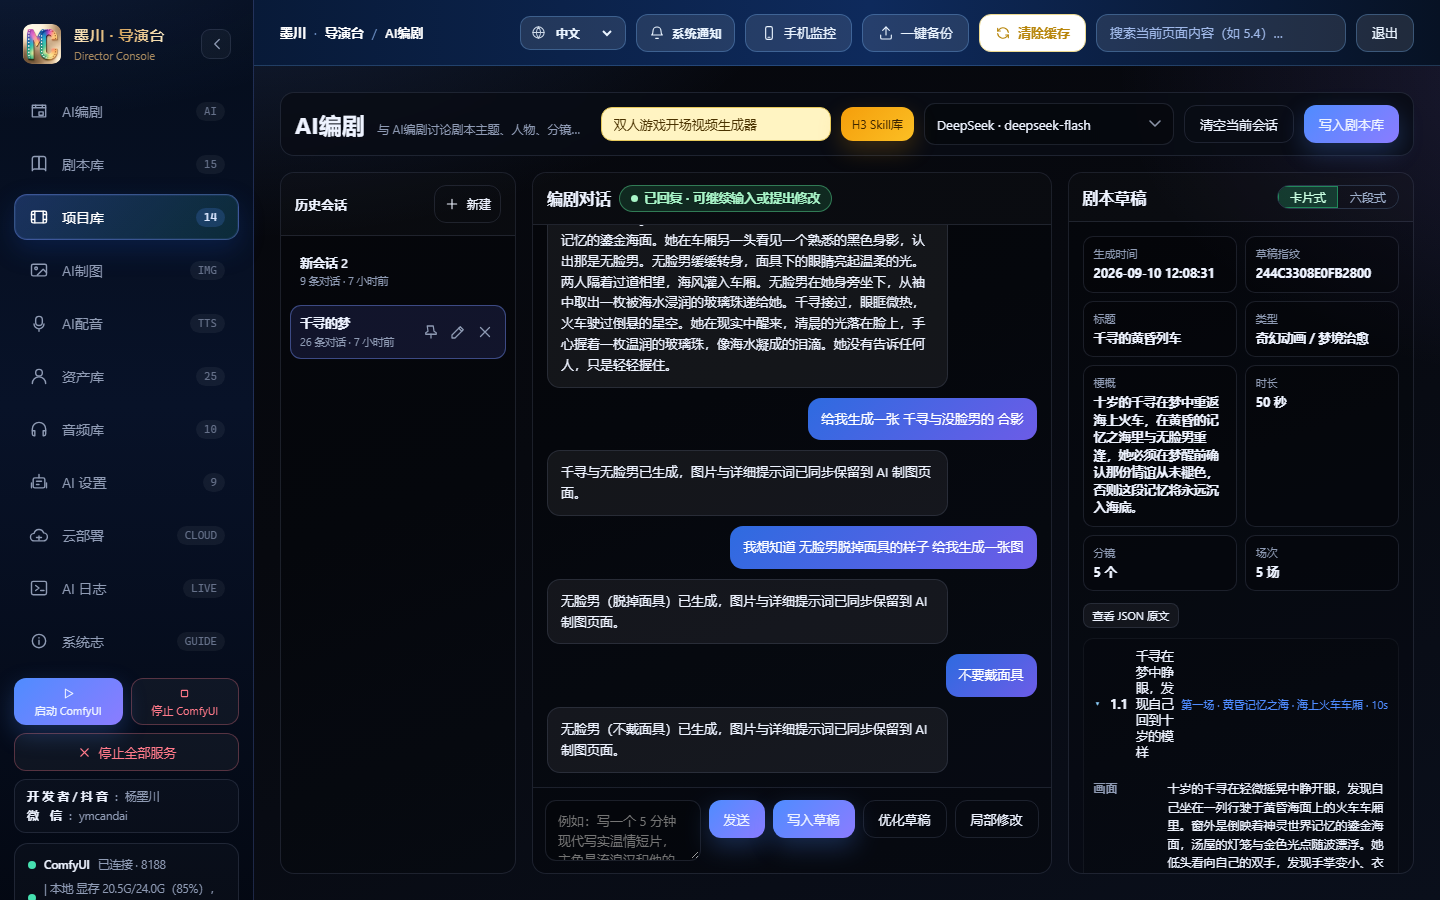Open 手机监控 from the top bar
This screenshot has height=900, width=1440.
pyautogui.click(x=799, y=33)
